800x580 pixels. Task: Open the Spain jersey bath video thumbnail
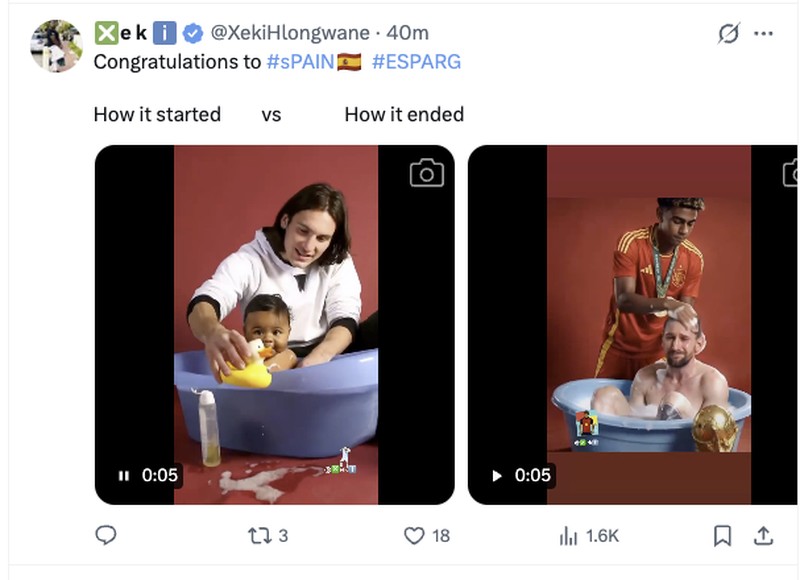(633, 325)
